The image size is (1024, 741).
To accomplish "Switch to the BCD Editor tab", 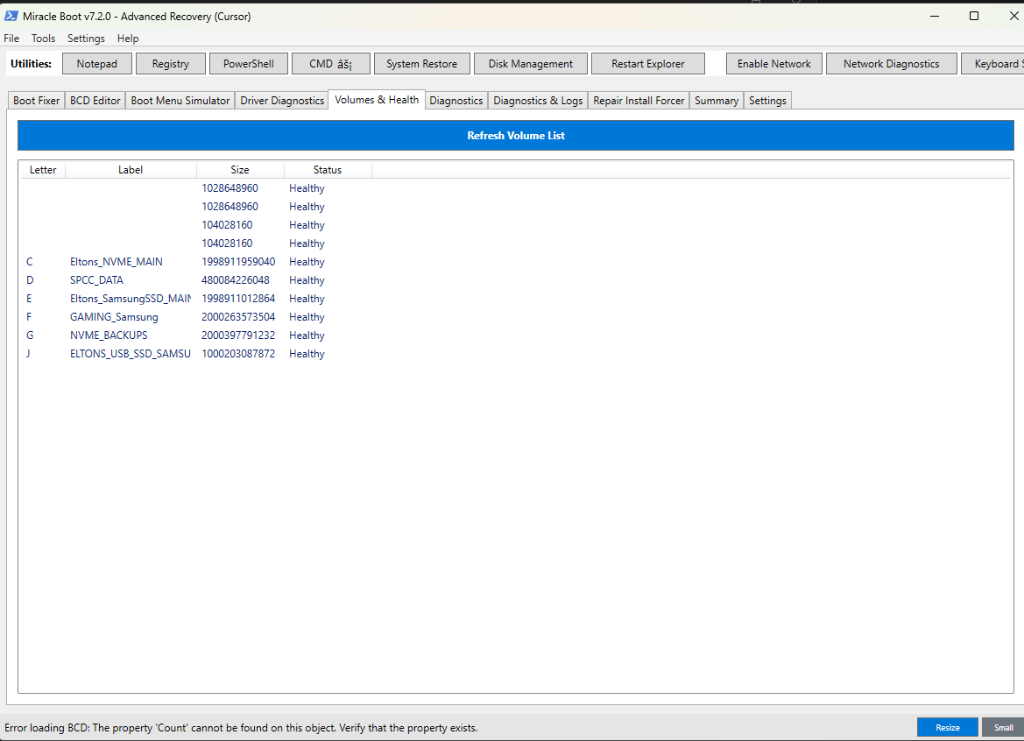I will pos(95,101).
